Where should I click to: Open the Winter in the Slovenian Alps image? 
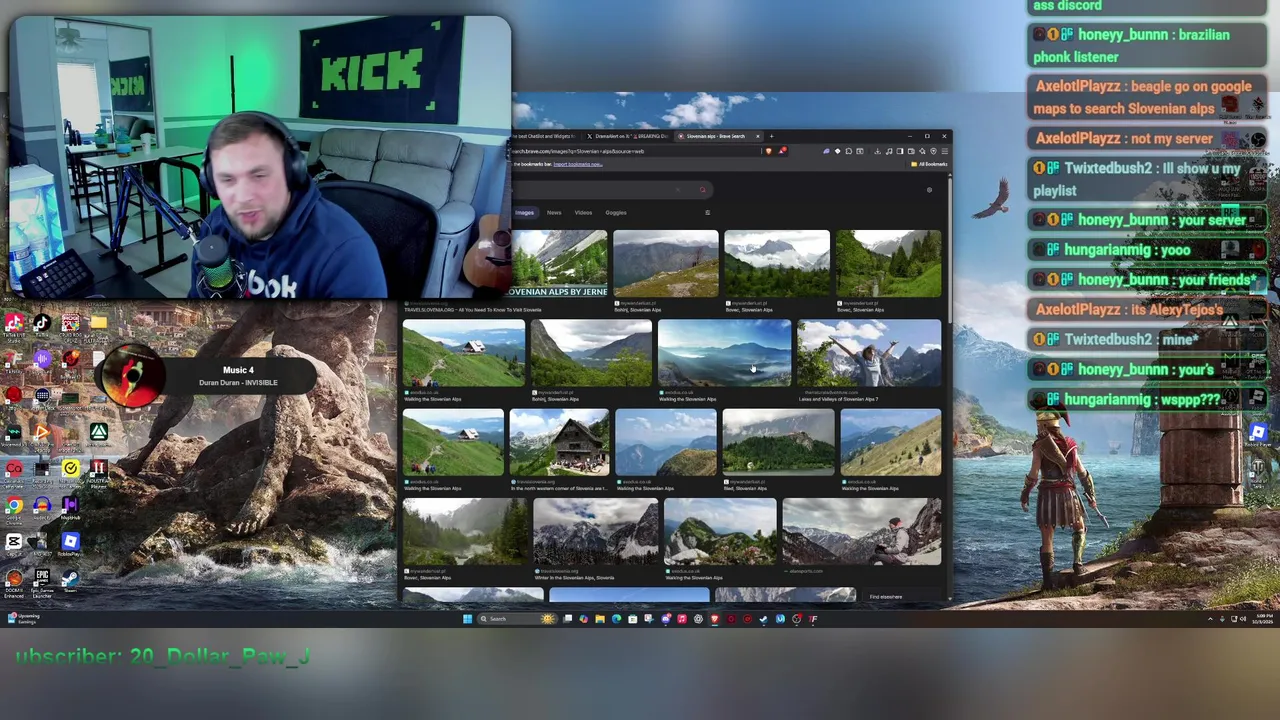[595, 531]
